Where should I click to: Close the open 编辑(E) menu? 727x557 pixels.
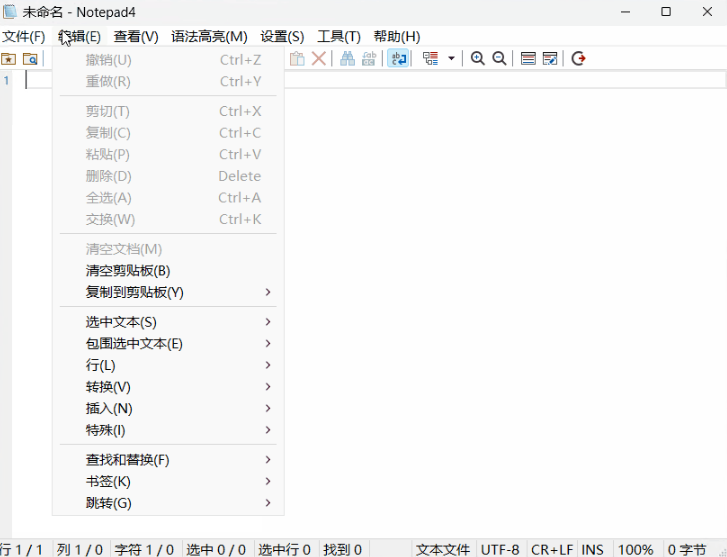[79, 36]
